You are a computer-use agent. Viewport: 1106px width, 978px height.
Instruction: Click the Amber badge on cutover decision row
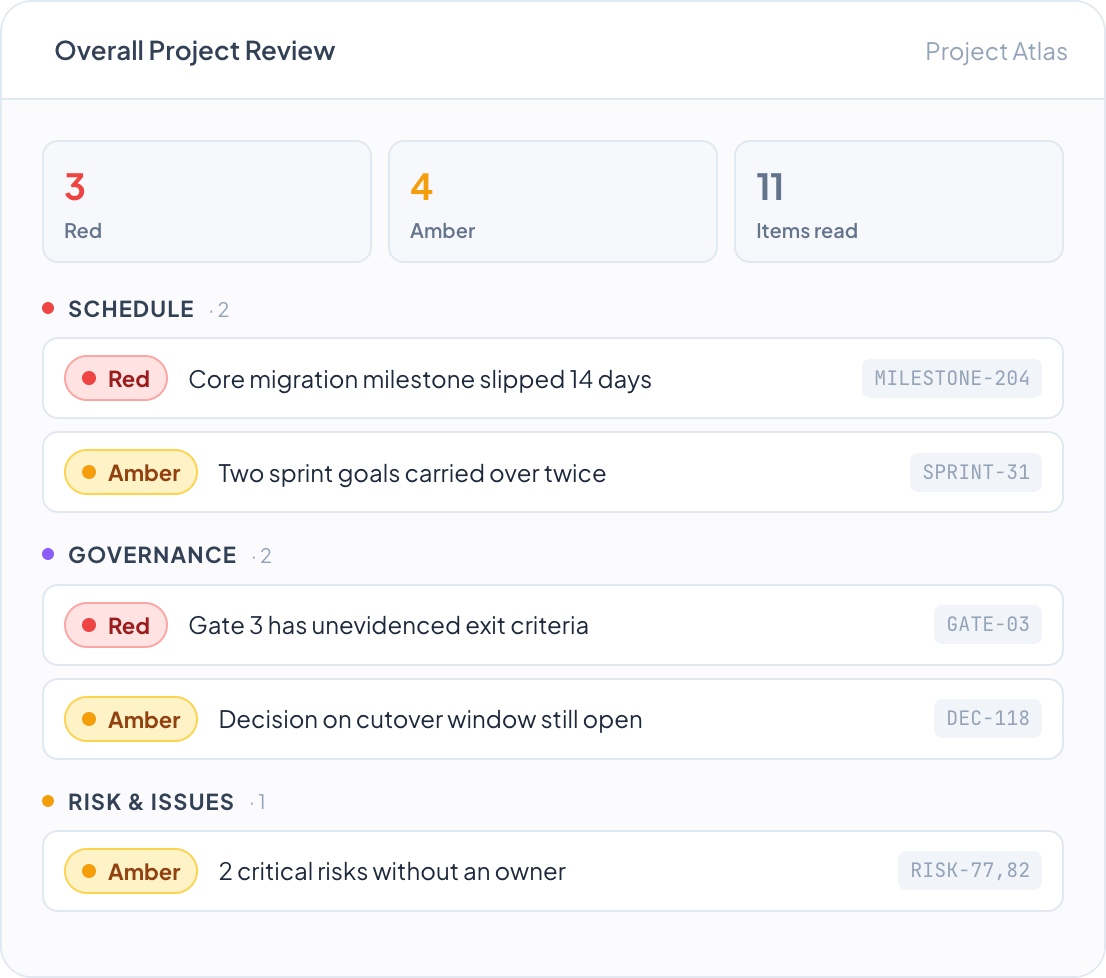[130, 719]
